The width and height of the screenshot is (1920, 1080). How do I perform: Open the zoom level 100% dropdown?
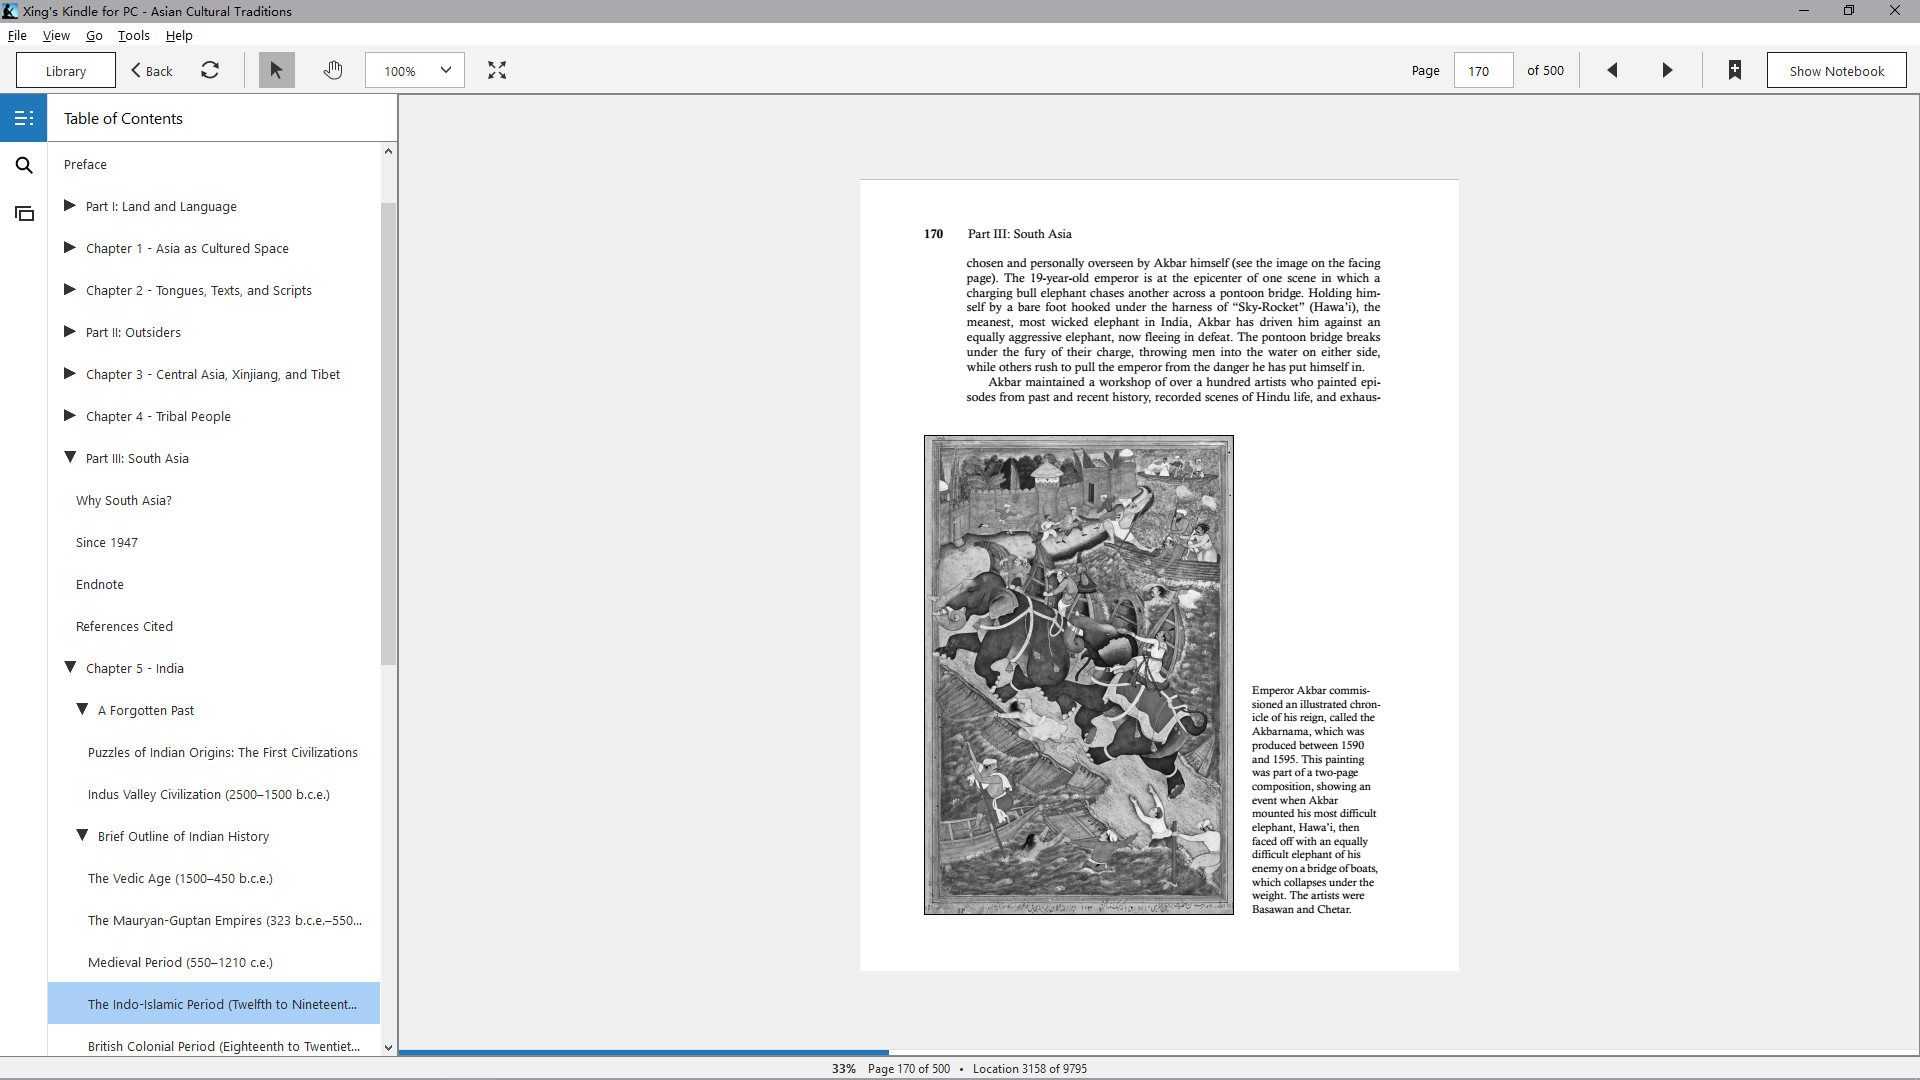click(415, 70)
